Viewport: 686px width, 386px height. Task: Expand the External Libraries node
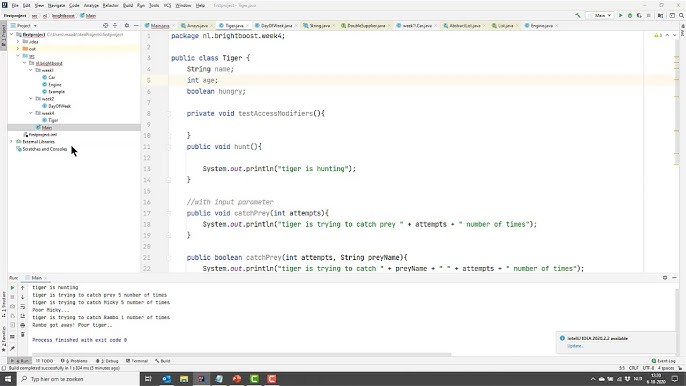pyautogui.click(x=12, y=142)
